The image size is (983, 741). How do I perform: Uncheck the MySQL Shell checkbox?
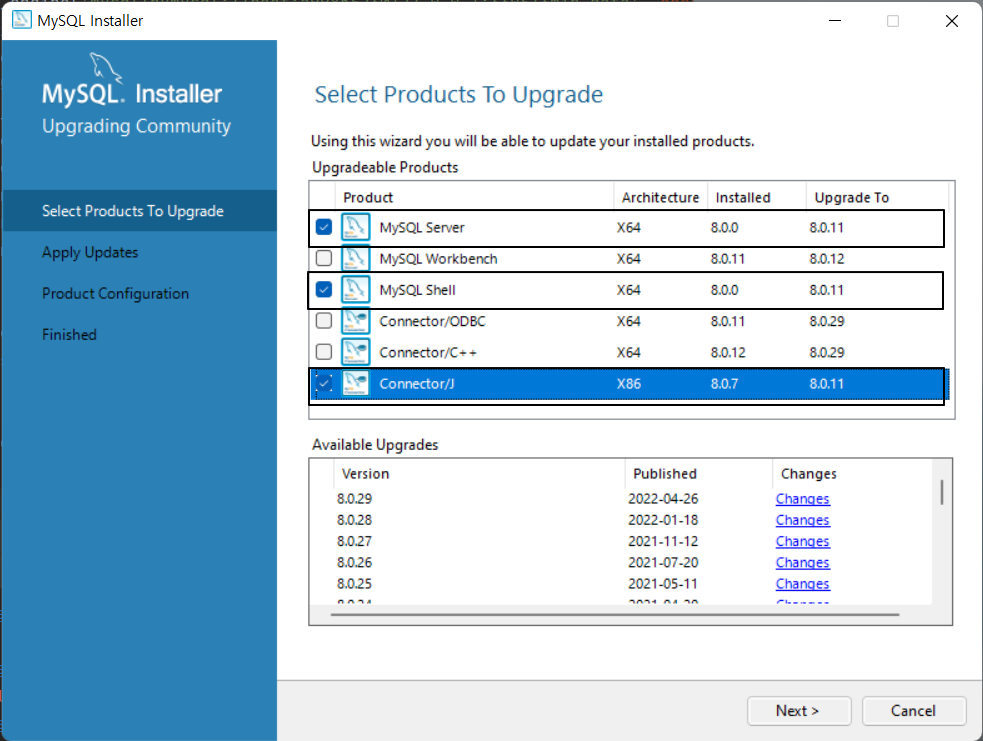[323, 290]
